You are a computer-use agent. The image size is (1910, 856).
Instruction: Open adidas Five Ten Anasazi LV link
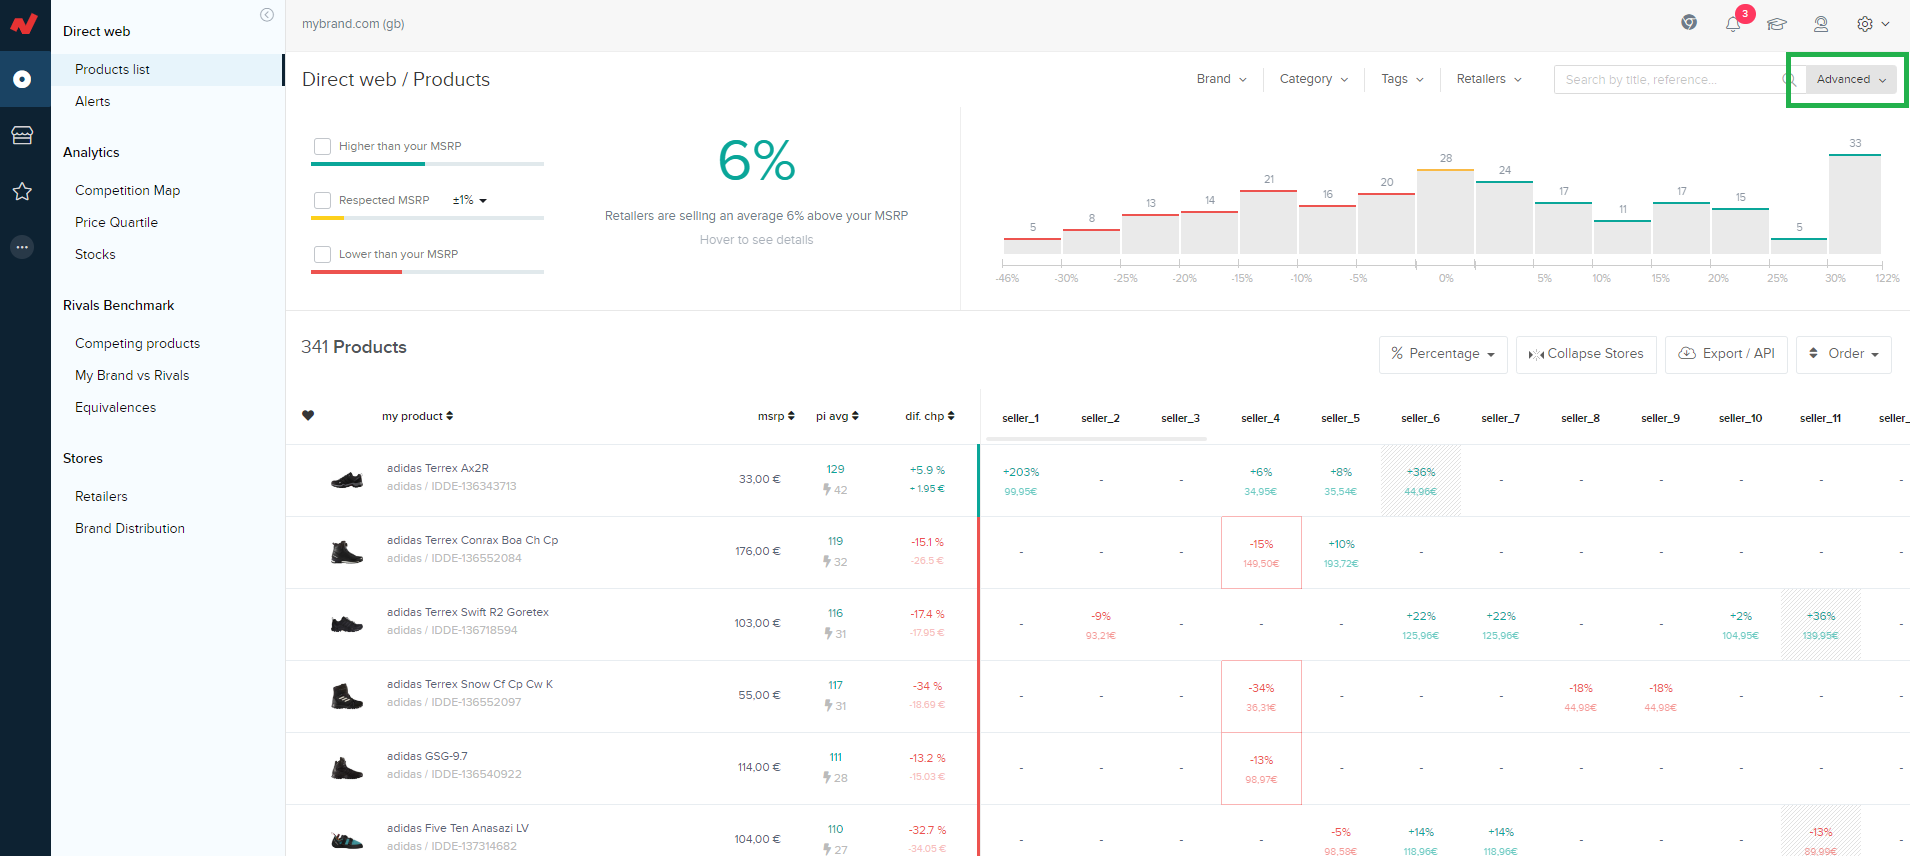click(458, 828)
